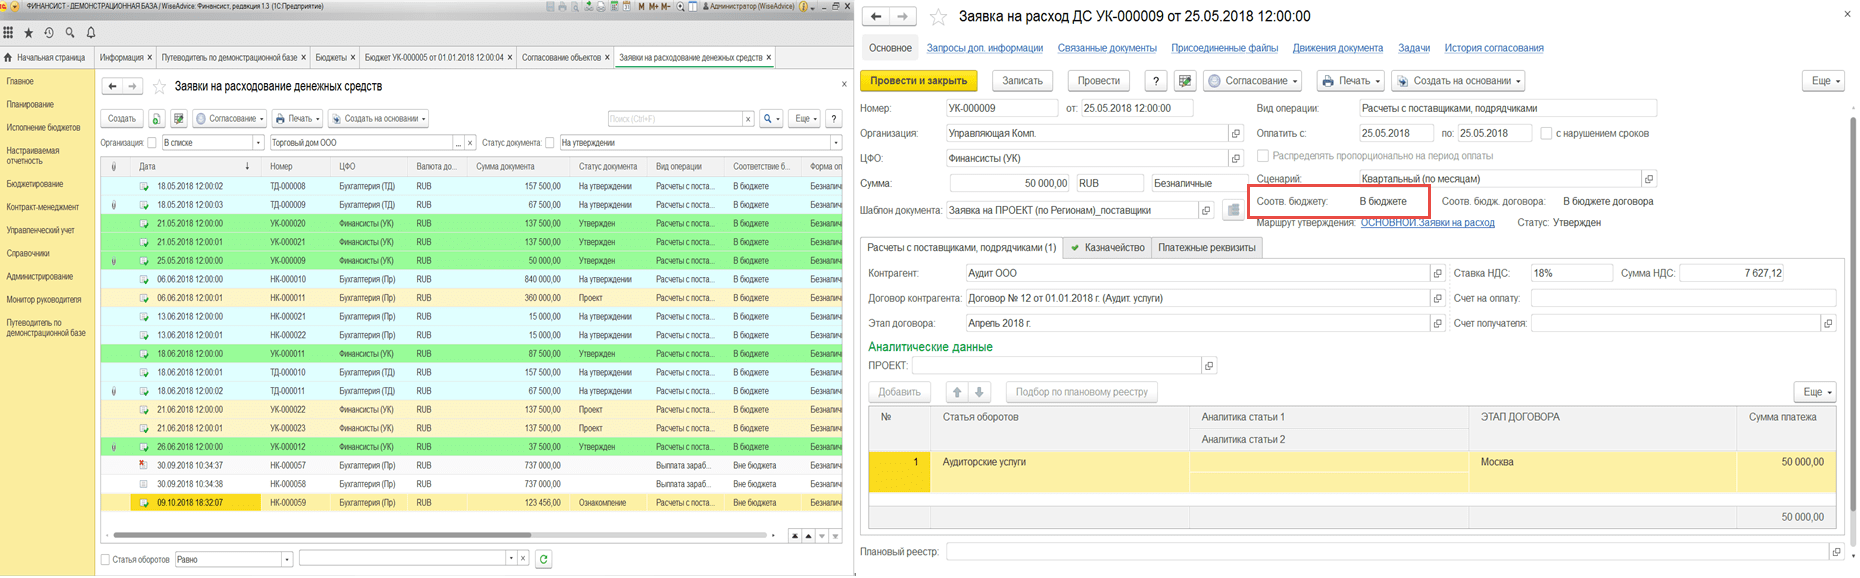Image resolution: width=1860 pixels, height=578 pixels.
Task: Open the Печать dropdown in the list toolbar
Action: pos(298,119)
